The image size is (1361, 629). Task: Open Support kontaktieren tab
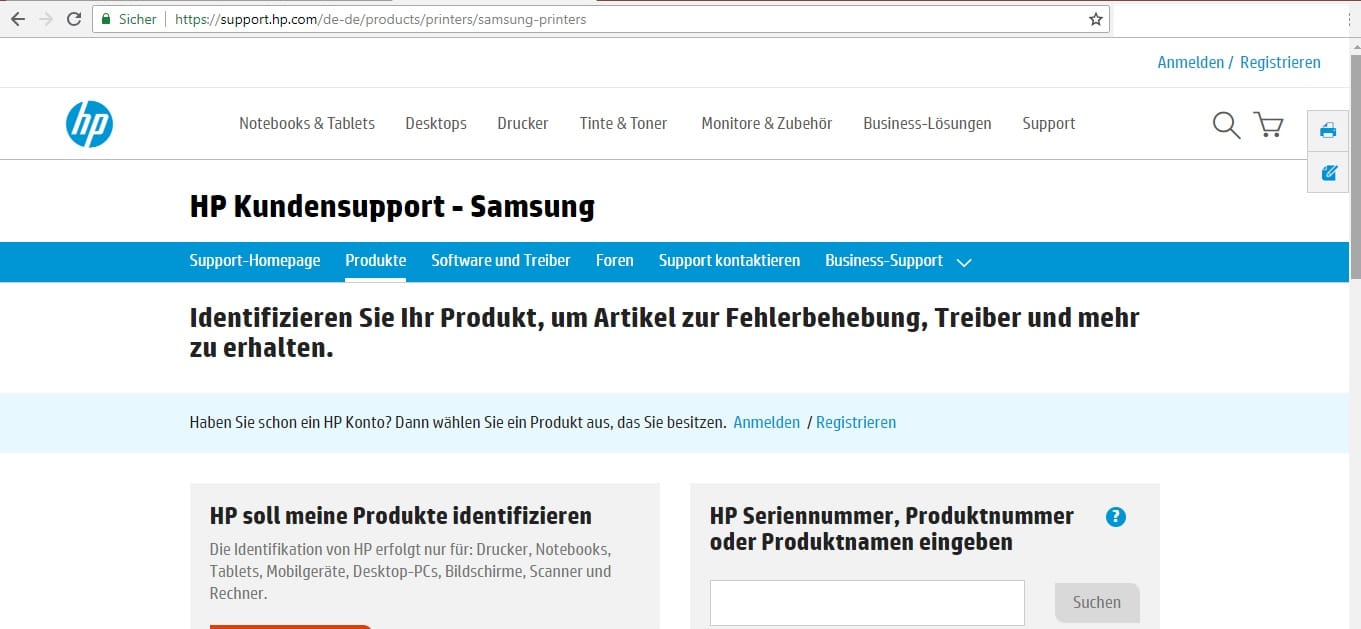pyautogui.click(x=729, y=260)
